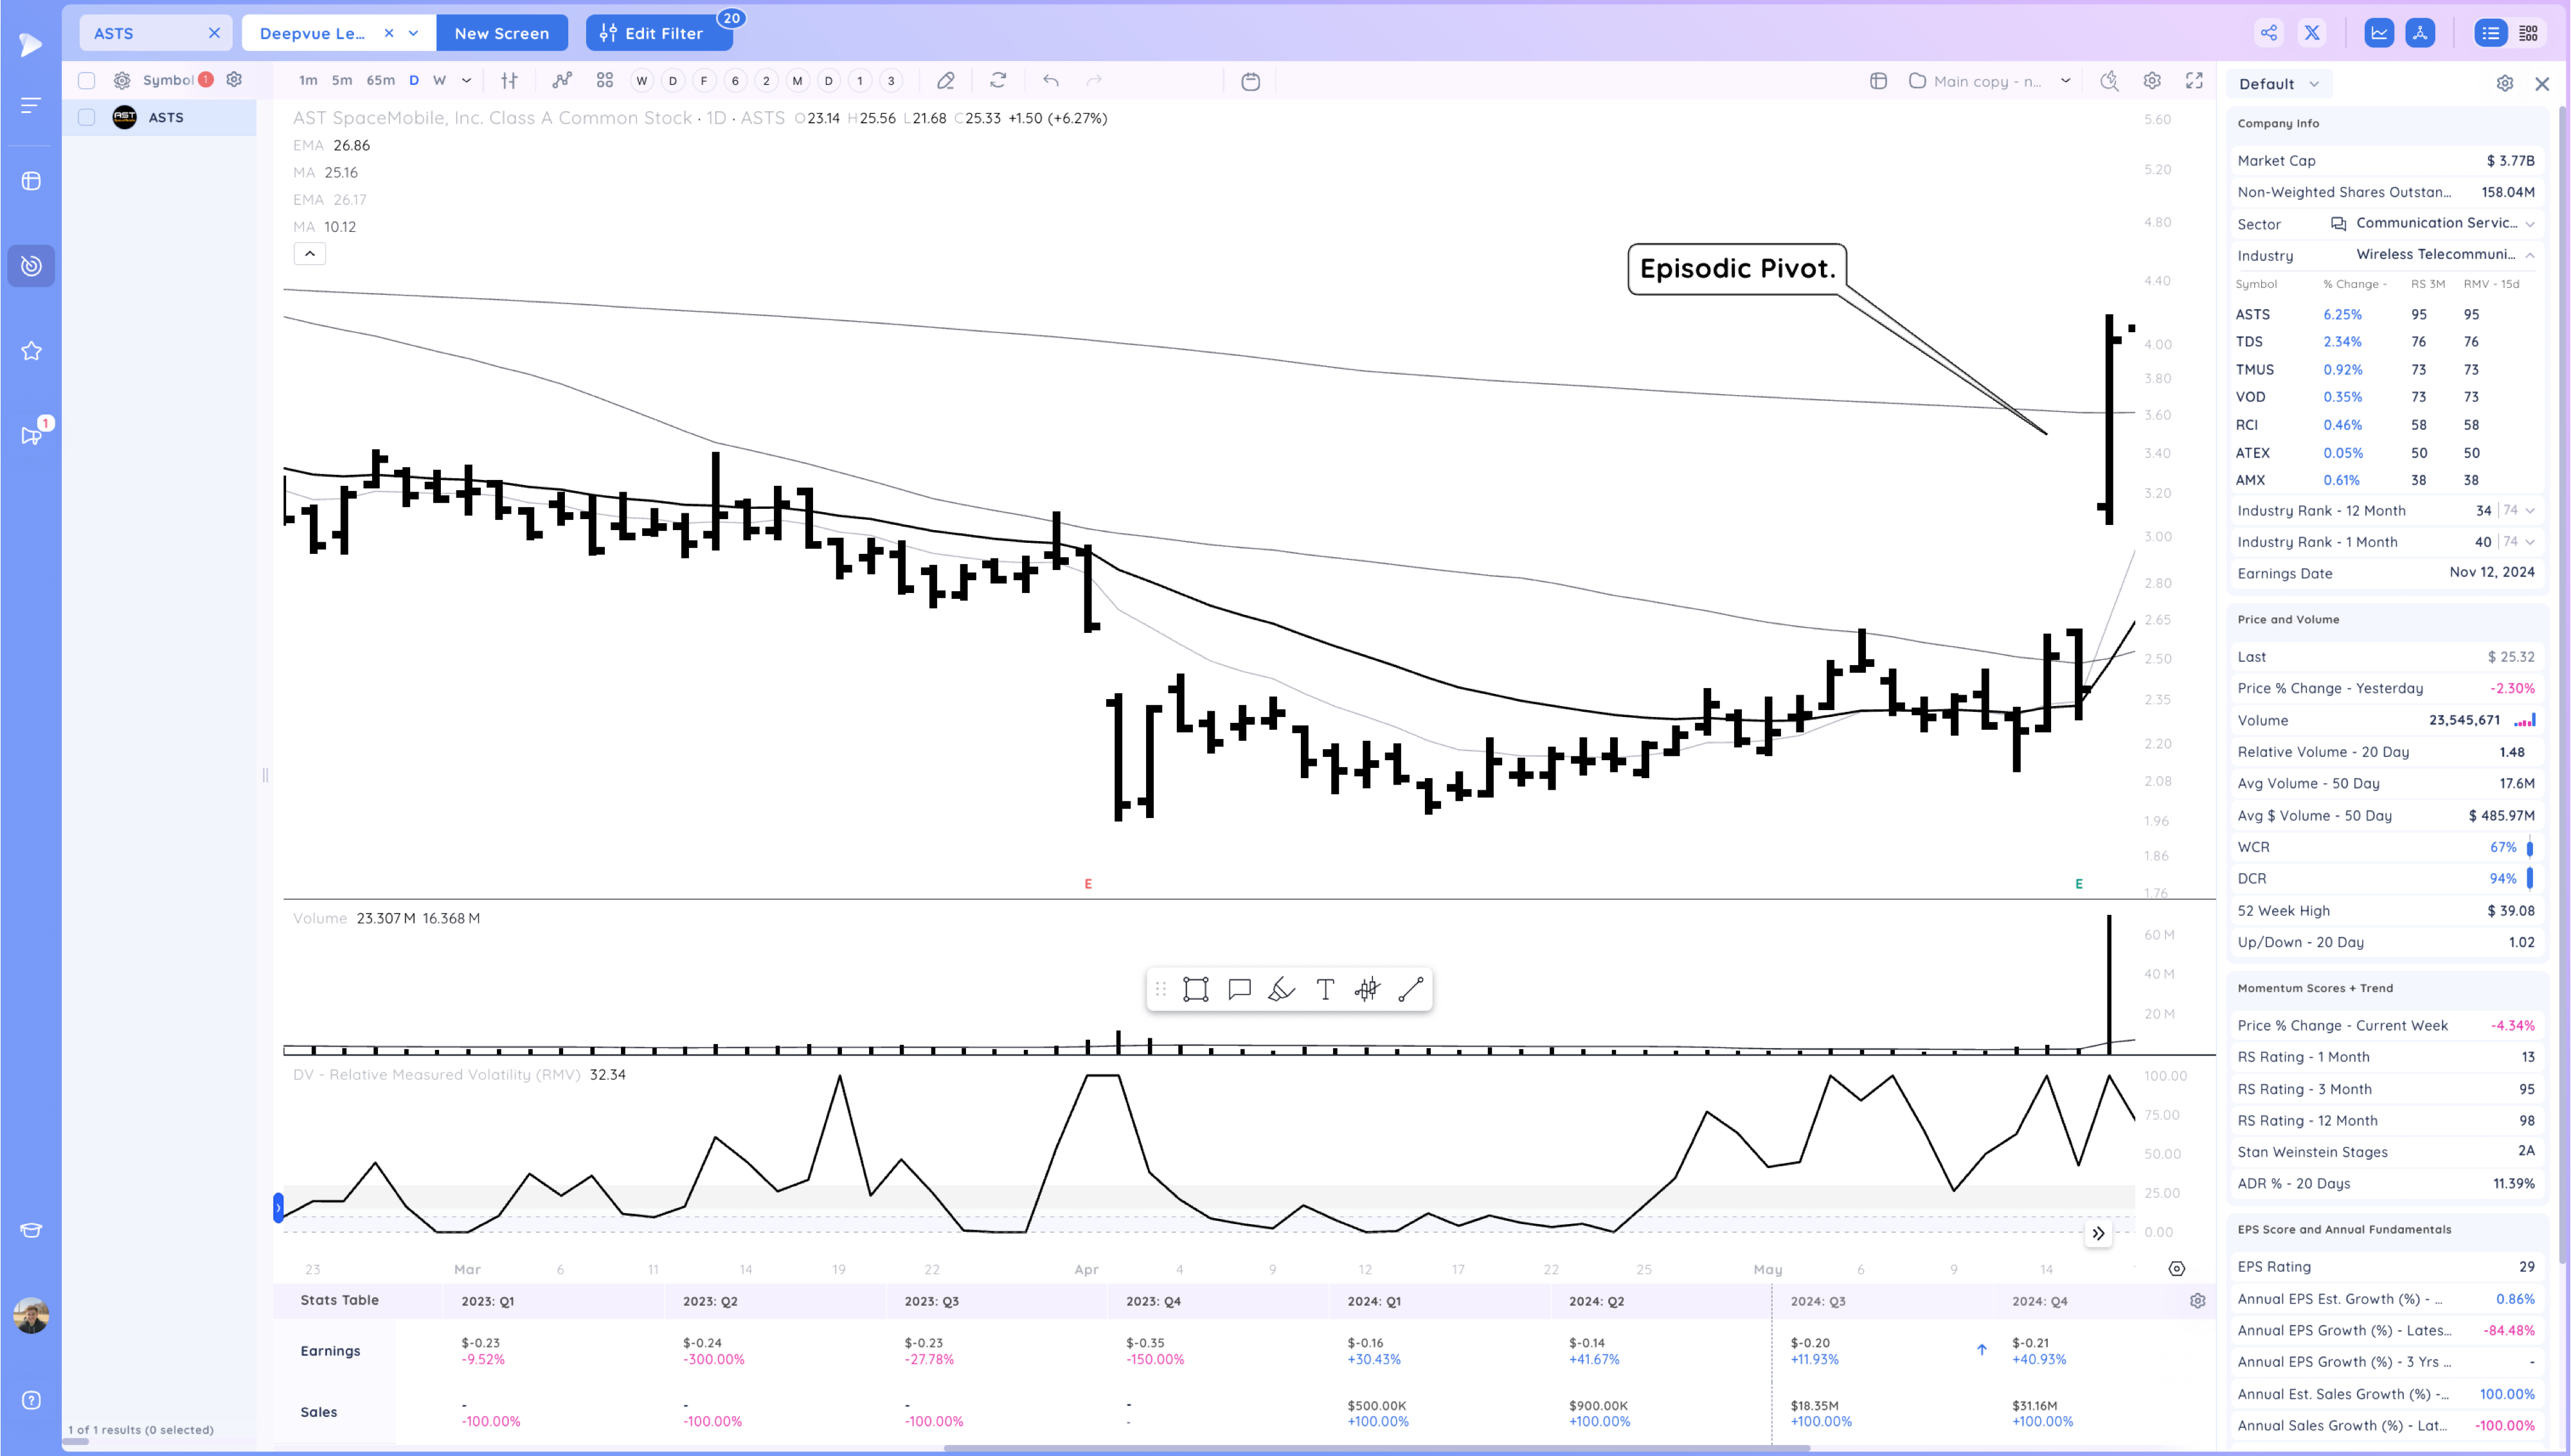The height and width of the screenshot is (1456, 2571).
Task: Toggle fullscreen chart mode
Action: [2194, 81]
